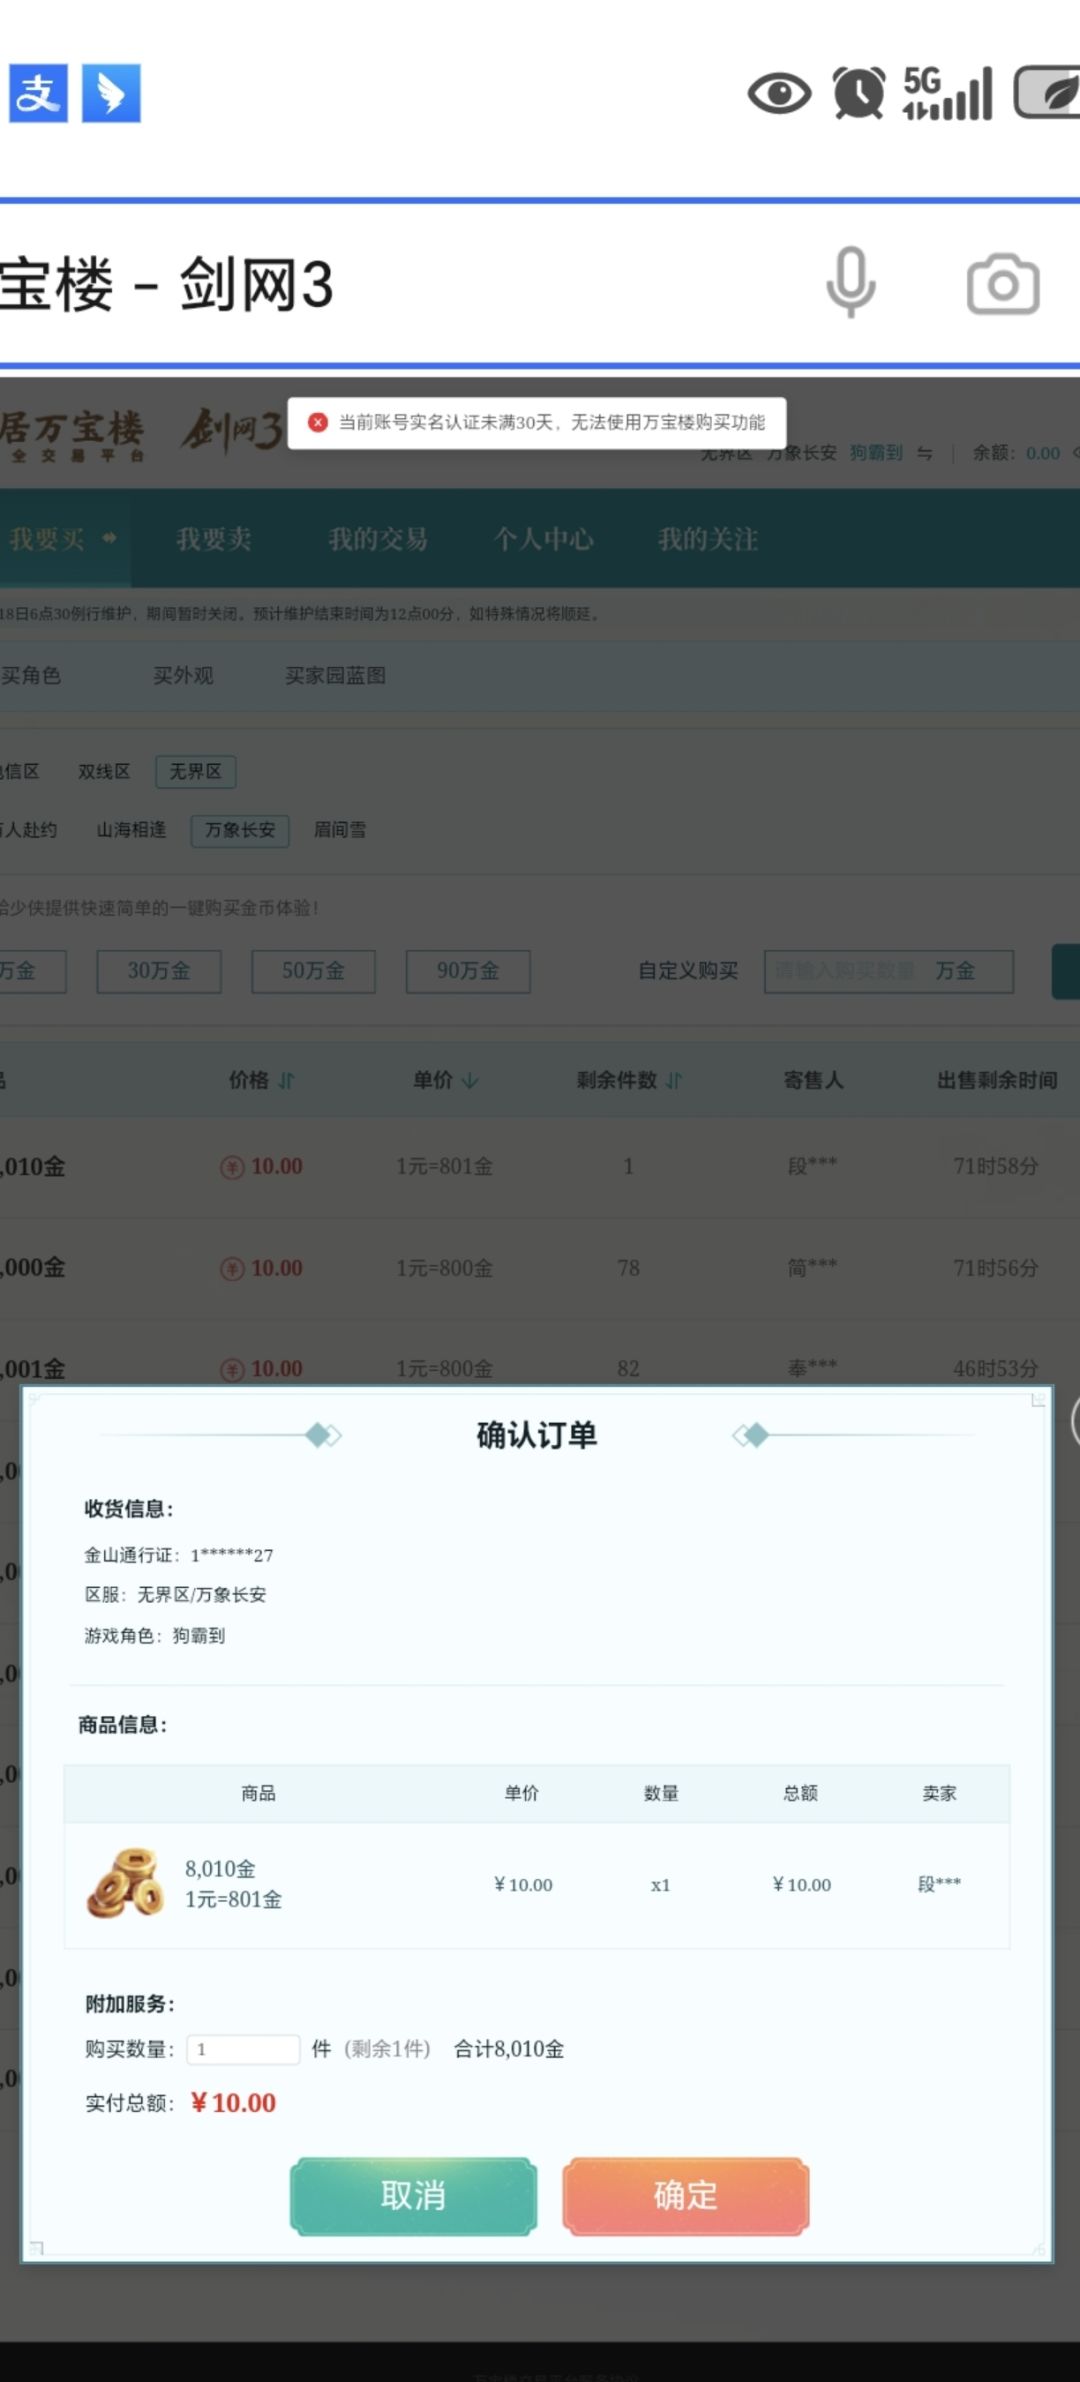Open the 我要卖 navigation tab
The height and width of the screenshot is (2382, 1080).
[213, 539]
